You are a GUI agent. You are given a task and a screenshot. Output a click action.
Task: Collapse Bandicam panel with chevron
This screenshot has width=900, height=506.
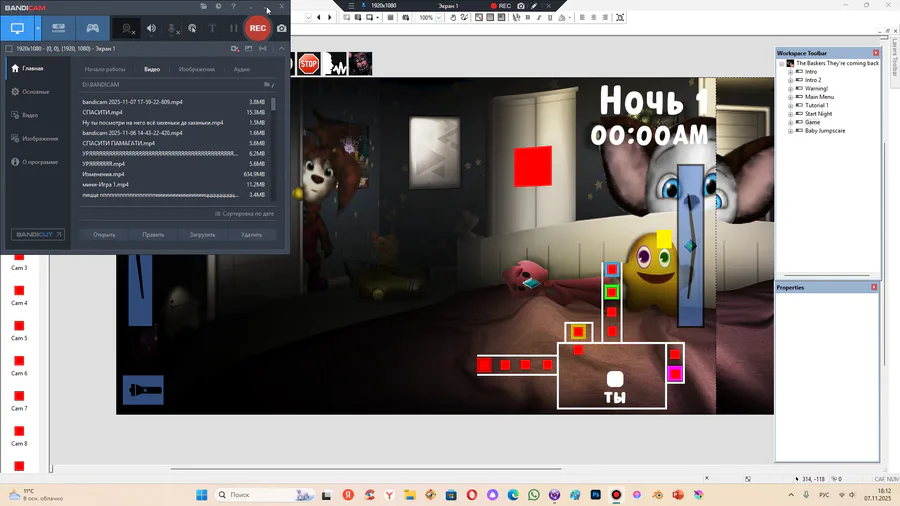[281, 49]
